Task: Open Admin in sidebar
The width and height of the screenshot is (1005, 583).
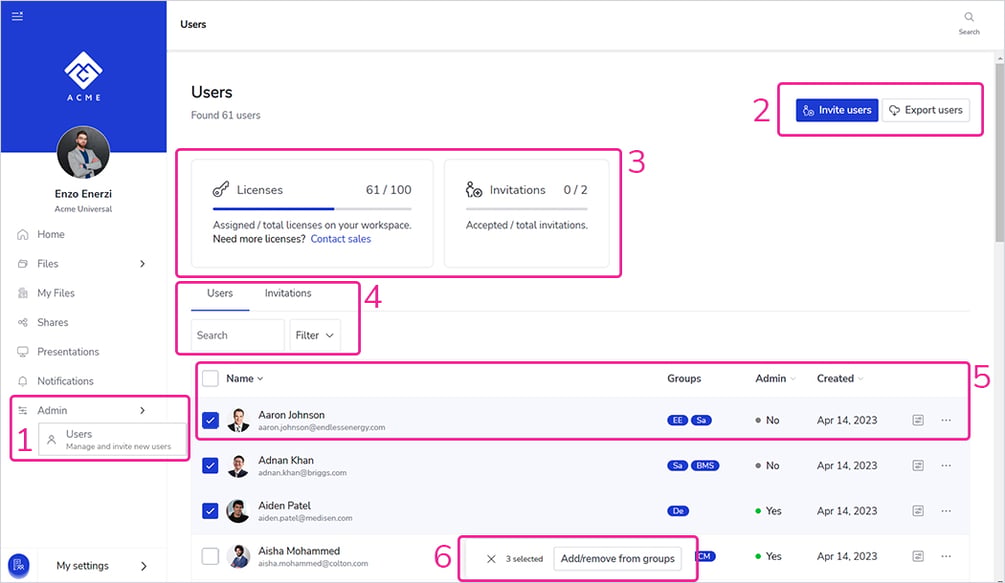Action: coord(52,410)
